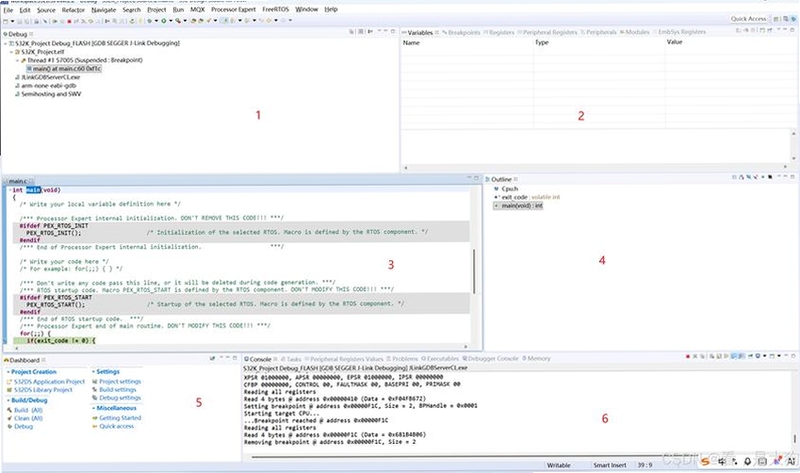Click the Chinese 中 language tray icon

point(722,461)
